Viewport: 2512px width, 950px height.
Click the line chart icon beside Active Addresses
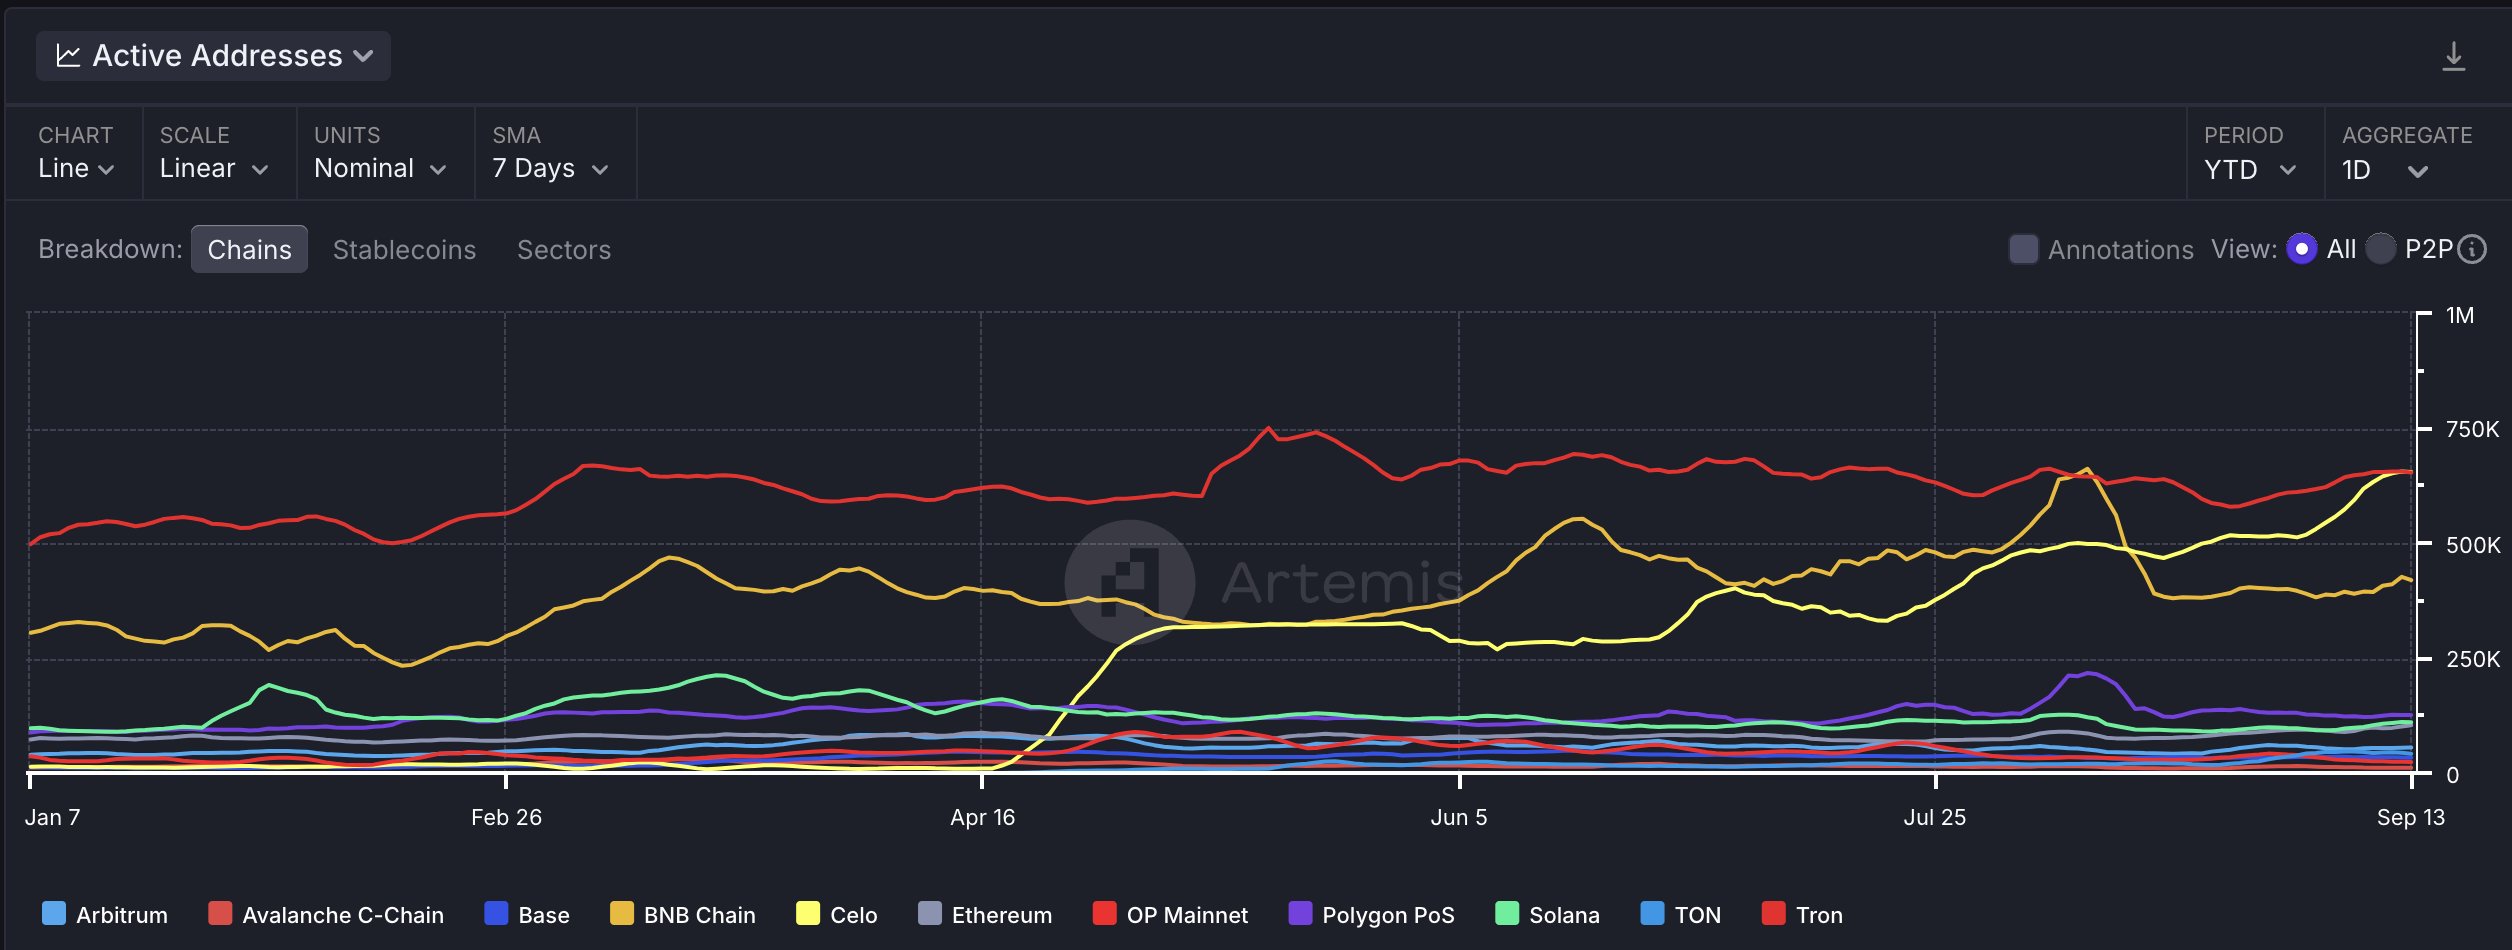(69, 55)
